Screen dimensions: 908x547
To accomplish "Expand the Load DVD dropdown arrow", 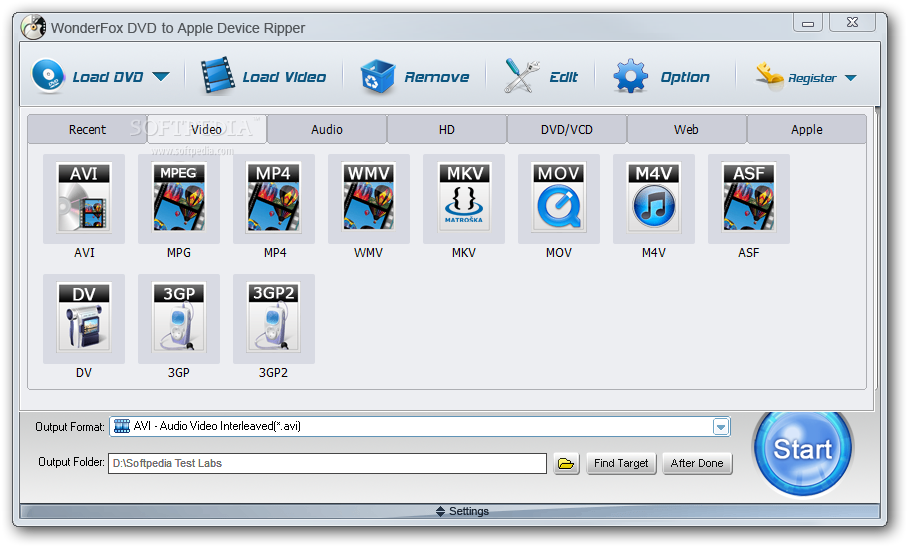I will (161, 76).
